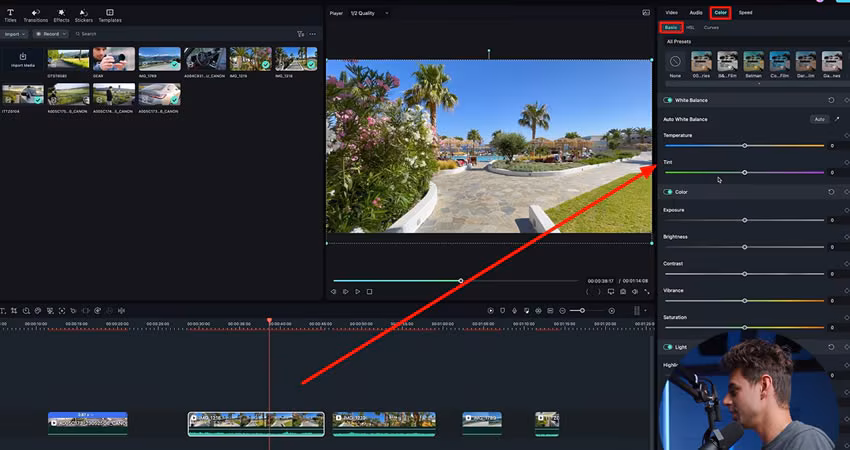Toggle the Color section switch
This screenshot has height=450, width=850.
pyautogui.click(x=667, y=192)
